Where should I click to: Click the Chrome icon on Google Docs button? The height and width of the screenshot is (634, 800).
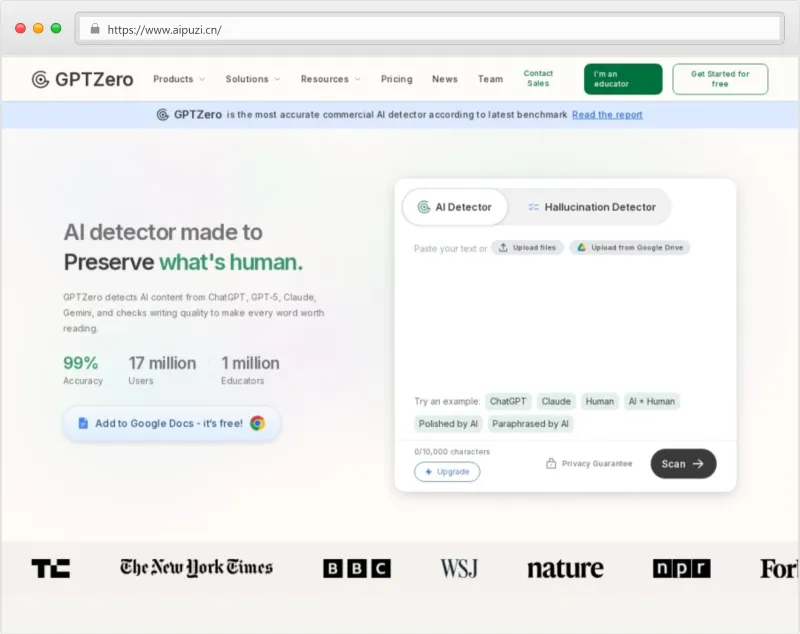[258, 423]
